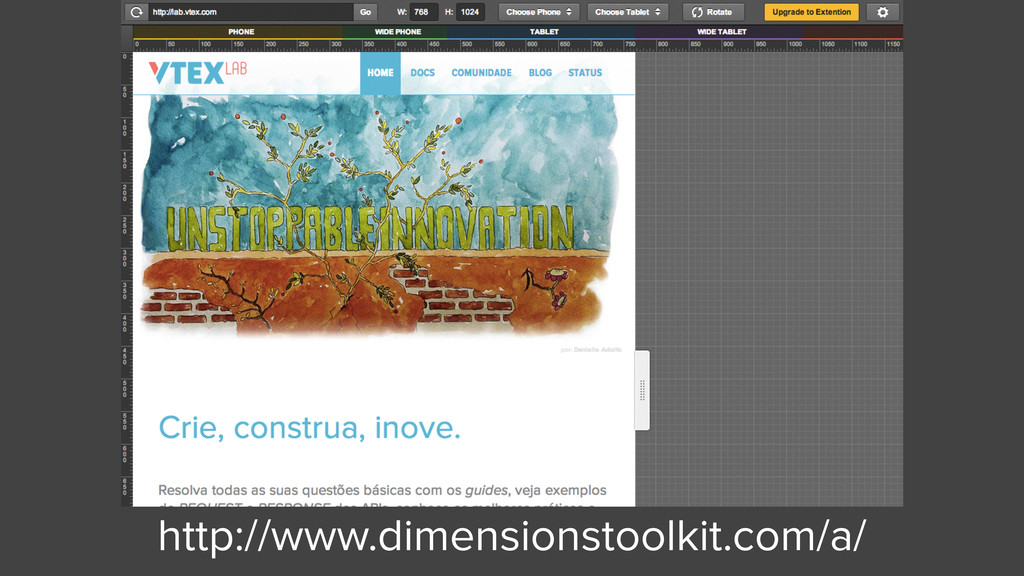This screenshot has width=1024, height=576.
Task: Open the Choose Tablet dropdown
Action: (628, 12)
